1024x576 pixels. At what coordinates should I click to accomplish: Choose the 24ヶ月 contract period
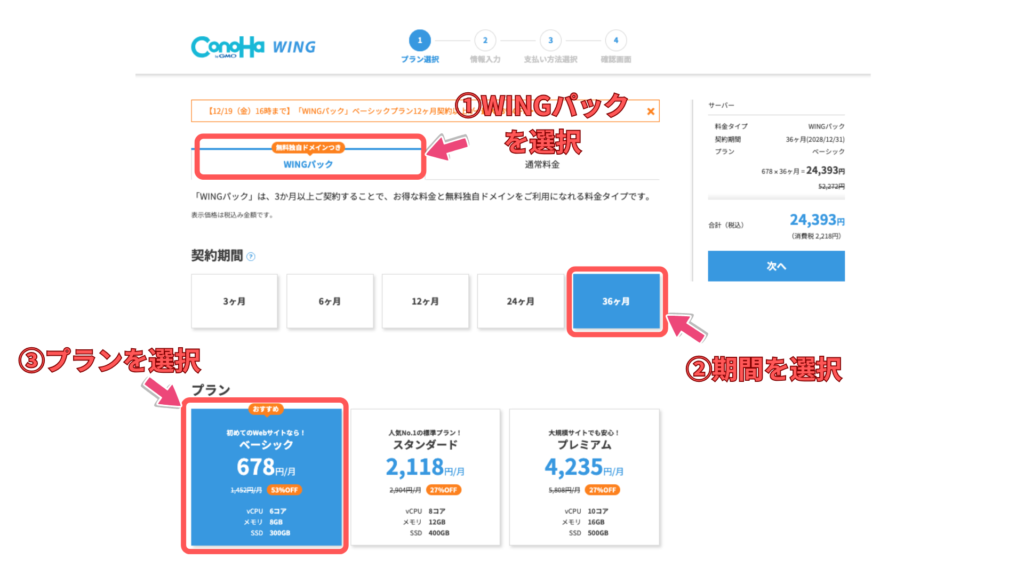[519, 301]
